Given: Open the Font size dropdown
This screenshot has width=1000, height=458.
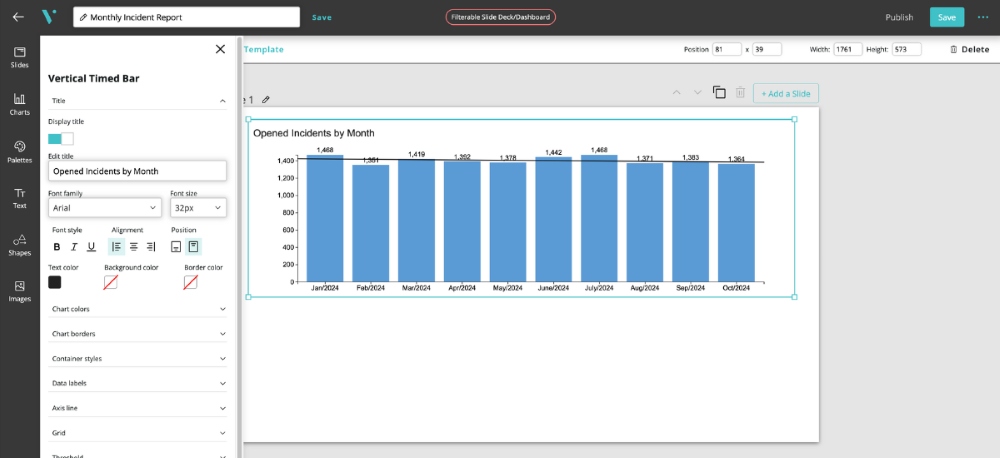Looking at the screenshot, I should 198,207.
